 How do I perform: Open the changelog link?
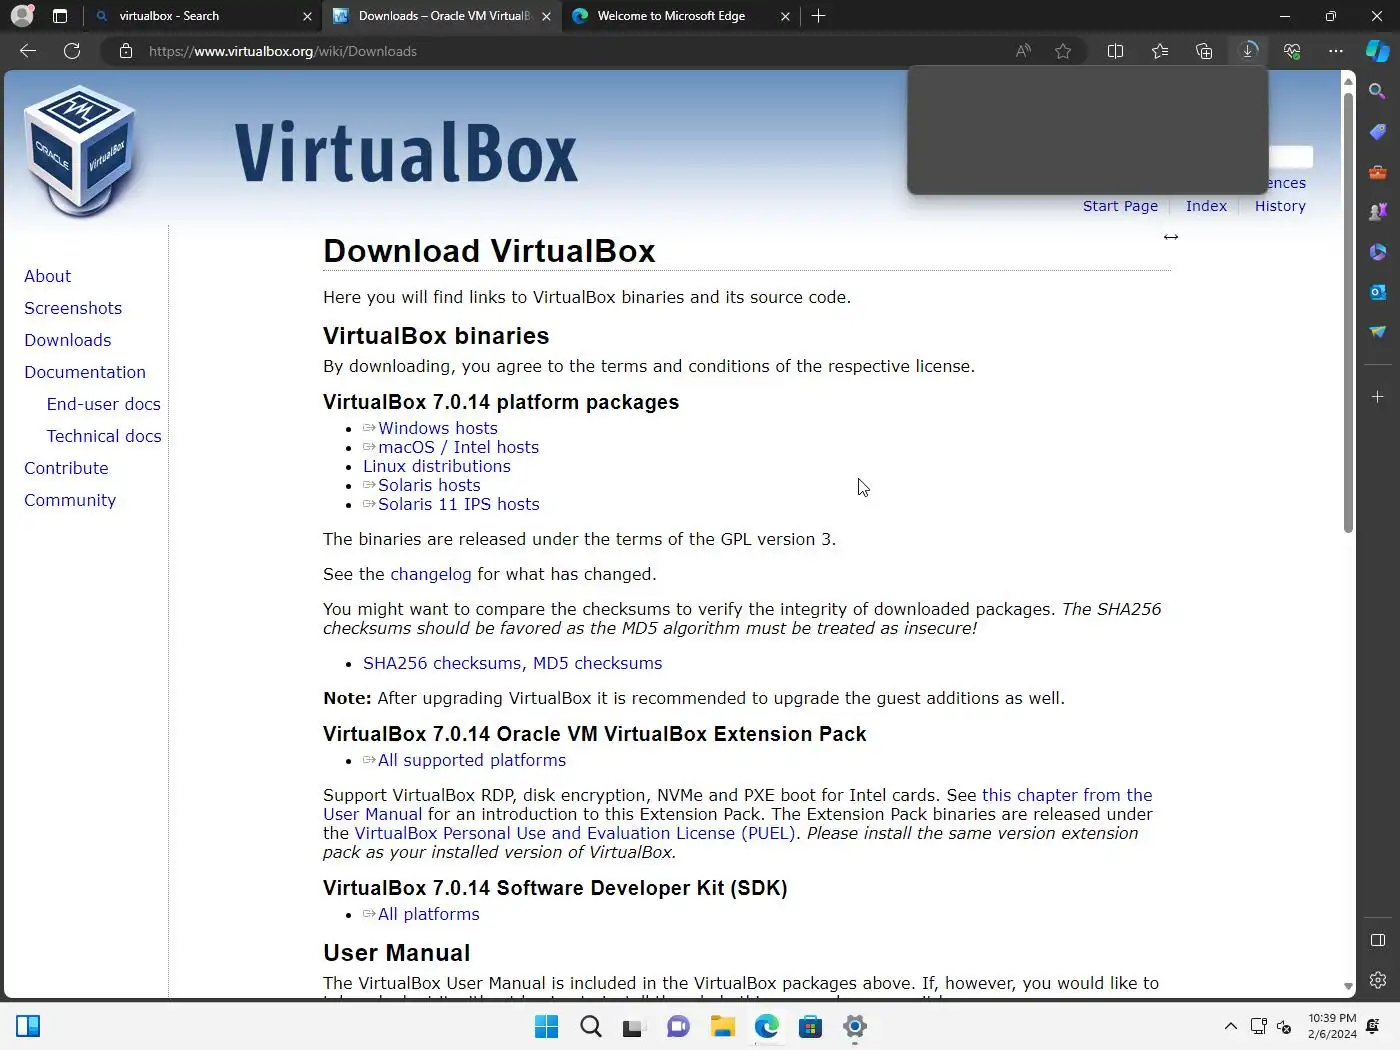point(431,574)
